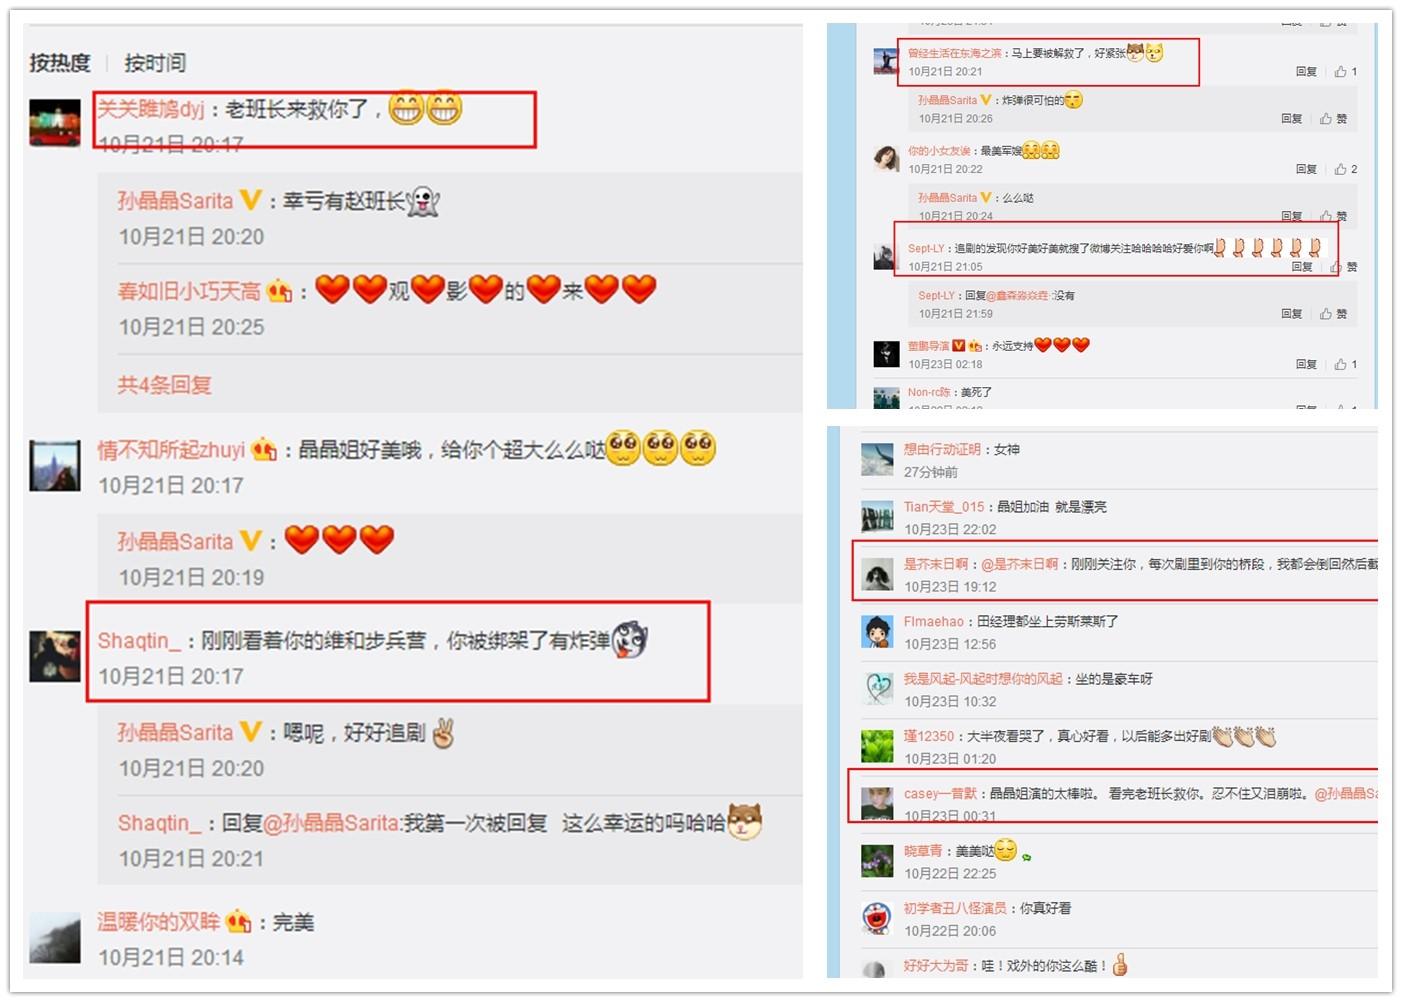Open Shaqtin_ profile picture
This screenshot has width=1402, height=1002.
[x=54, y=656]
